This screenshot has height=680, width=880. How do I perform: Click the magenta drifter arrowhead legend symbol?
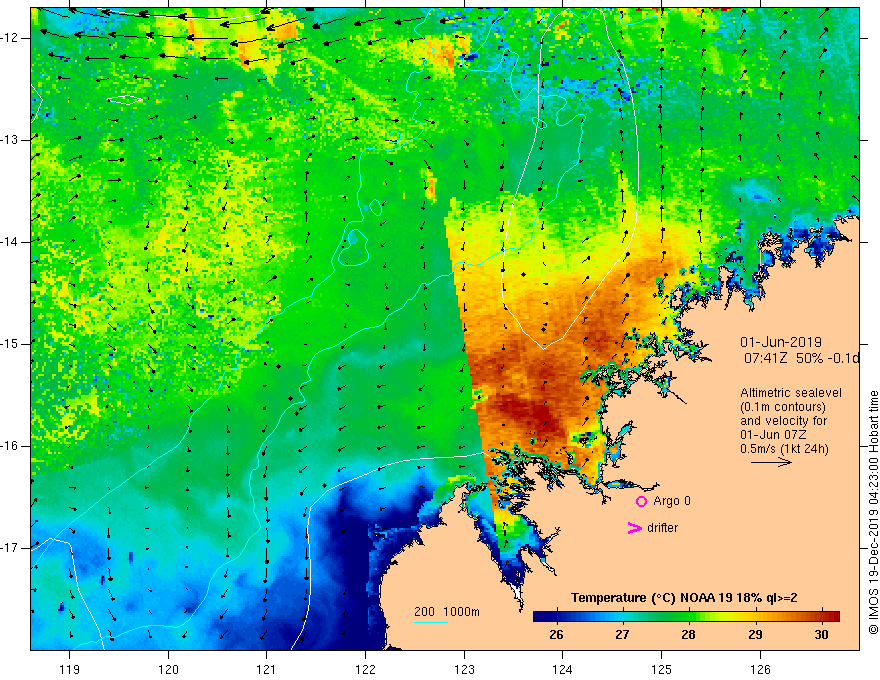point(634,528)
